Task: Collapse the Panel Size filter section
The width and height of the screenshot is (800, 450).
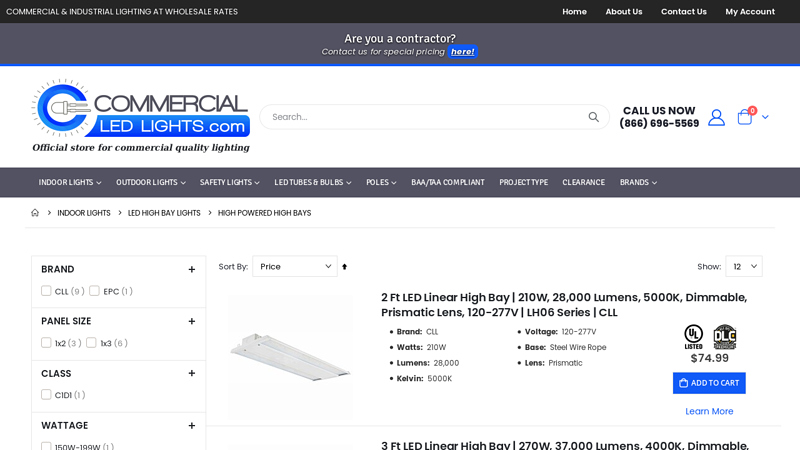Action: (x=191, y=321)
